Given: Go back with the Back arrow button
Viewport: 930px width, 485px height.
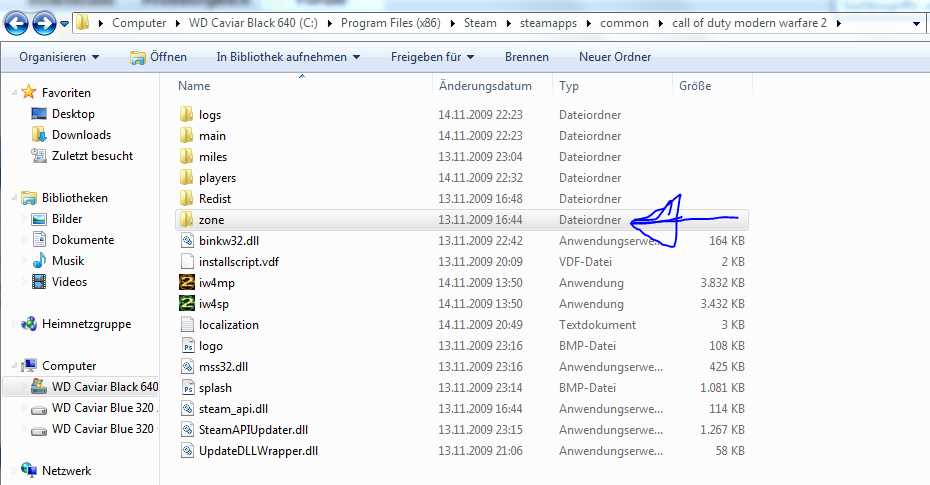Looking at the screenshot, I should tap(16, 23).
